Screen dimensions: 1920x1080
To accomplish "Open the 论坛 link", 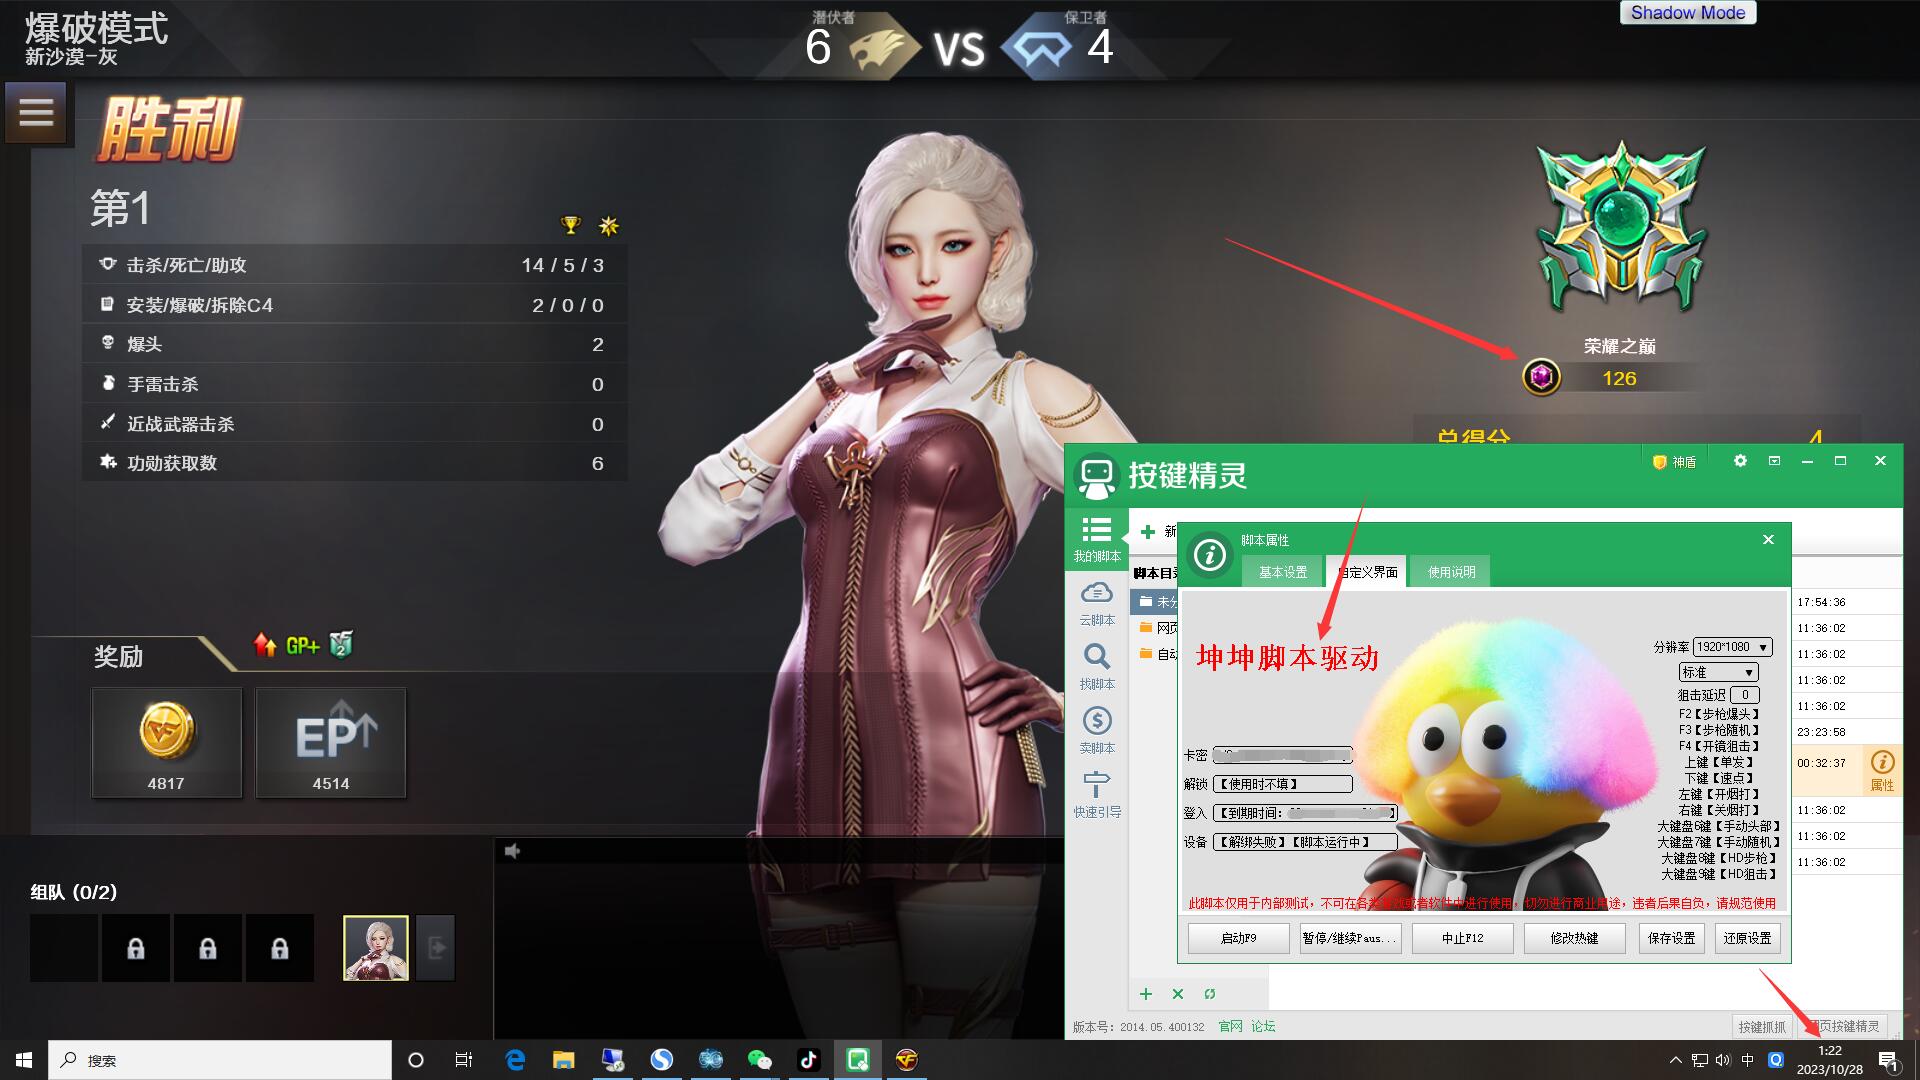I will coord(1263,1026).
